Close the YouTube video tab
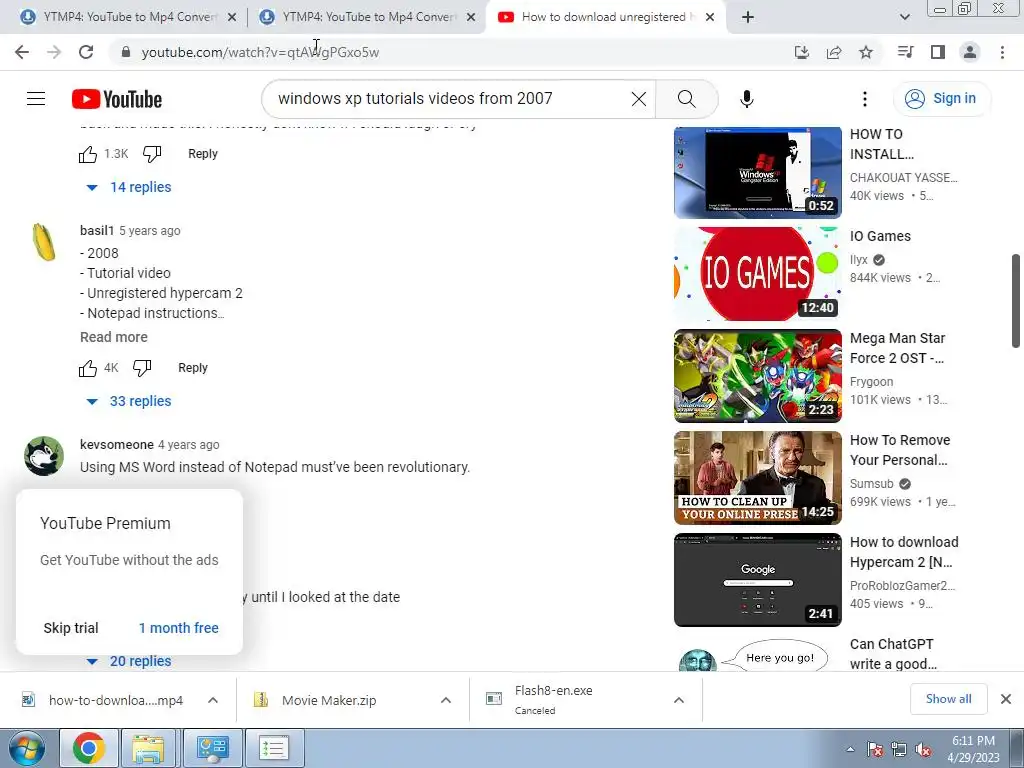 click(x=710, y=17)
